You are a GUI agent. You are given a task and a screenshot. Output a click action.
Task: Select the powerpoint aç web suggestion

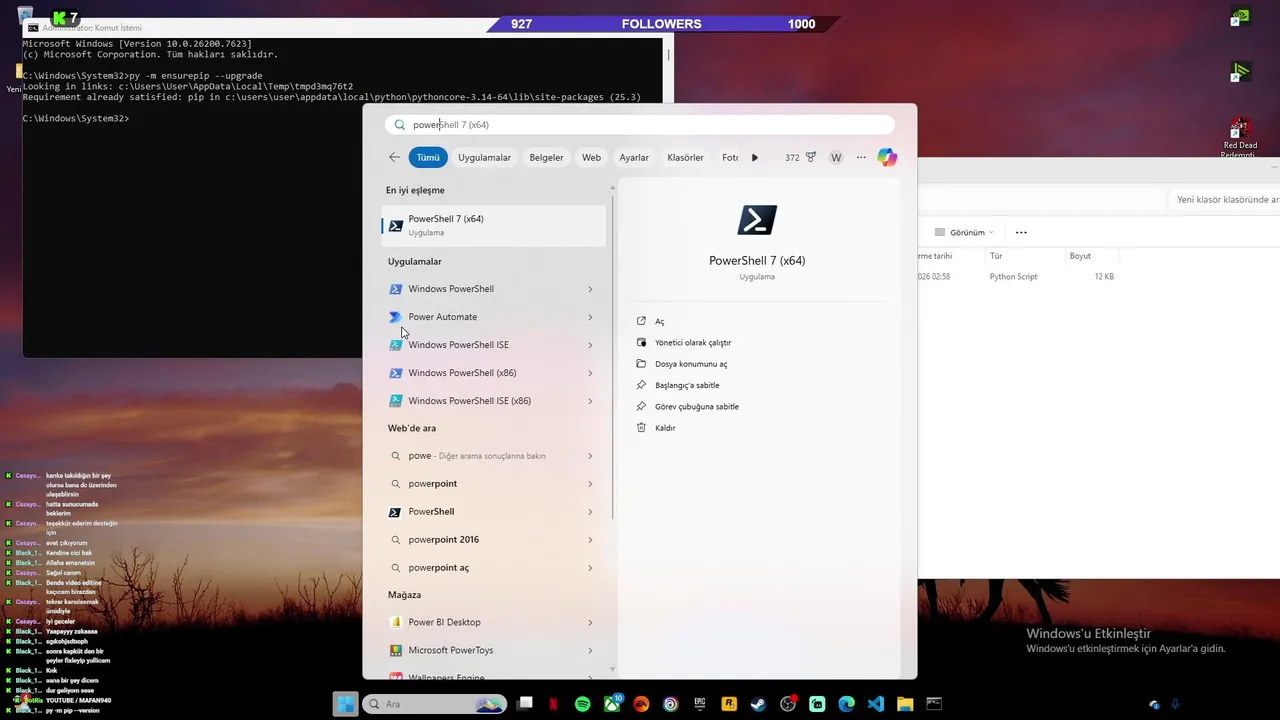pyautogui.click(x=438, y=568)
